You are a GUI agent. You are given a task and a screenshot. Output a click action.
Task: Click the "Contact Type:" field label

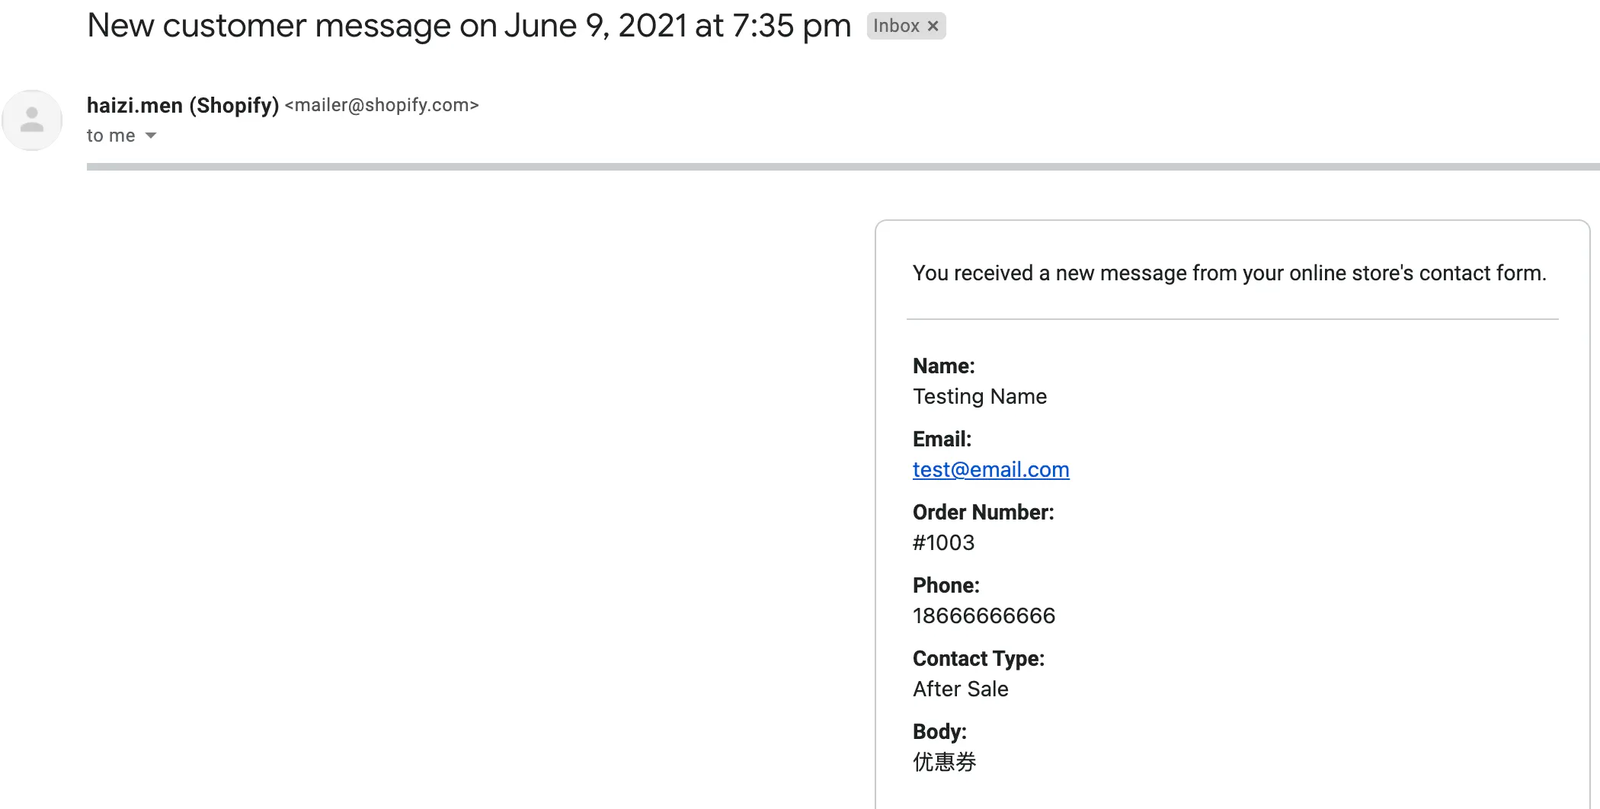pos(978,659)
